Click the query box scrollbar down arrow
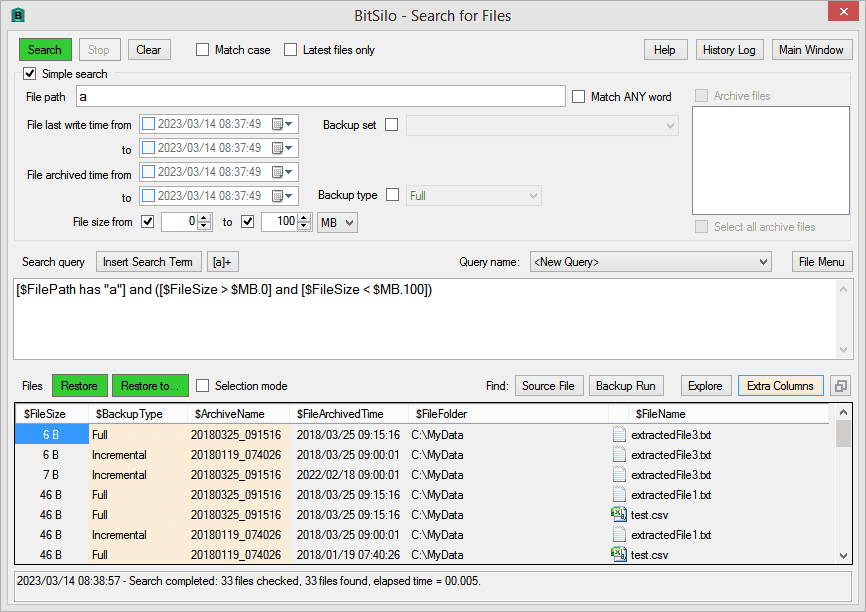The height and width of the screenshot is (612, 866). pyautogui.click(x=843, y=350)
